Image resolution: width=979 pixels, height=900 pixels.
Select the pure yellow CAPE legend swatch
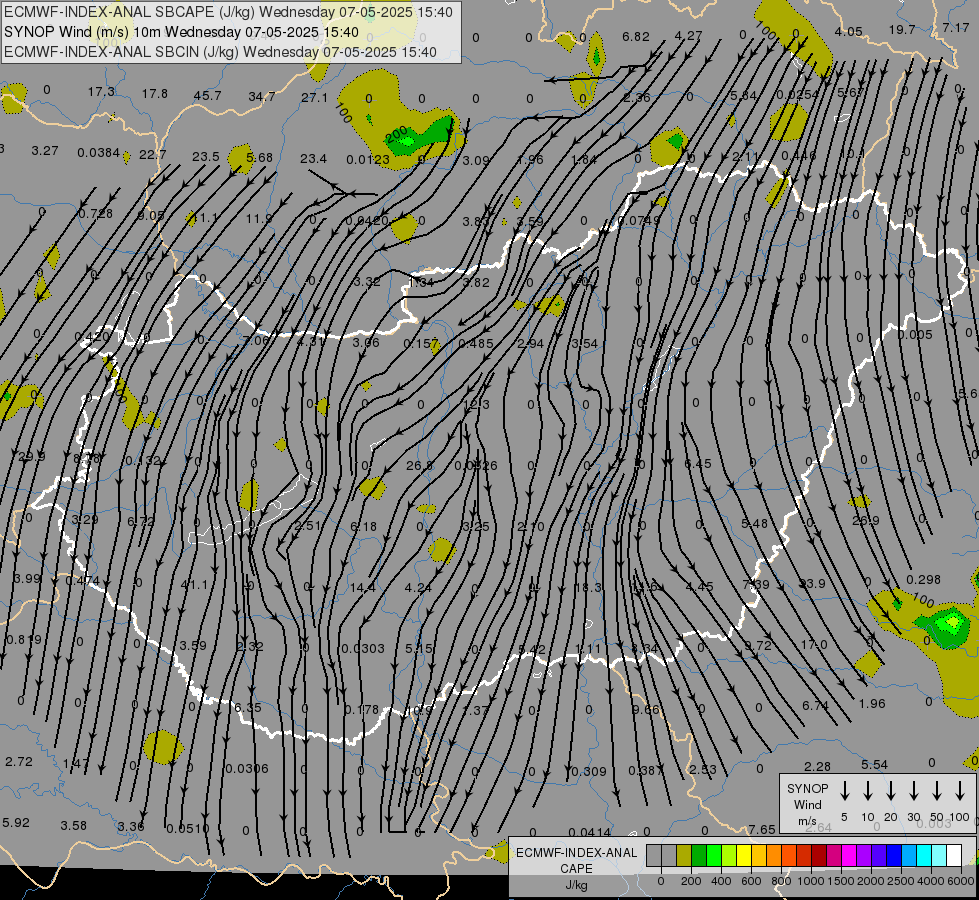tap(744, 855)
